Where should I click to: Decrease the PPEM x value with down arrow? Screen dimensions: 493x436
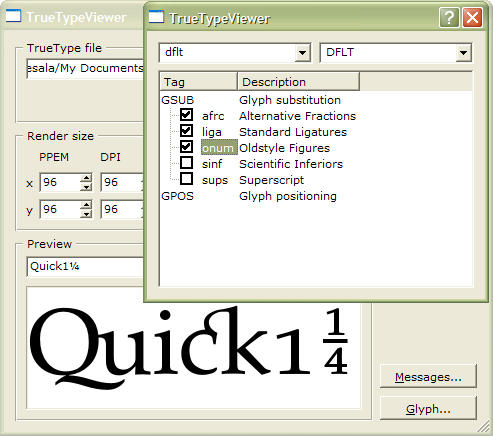86,187
